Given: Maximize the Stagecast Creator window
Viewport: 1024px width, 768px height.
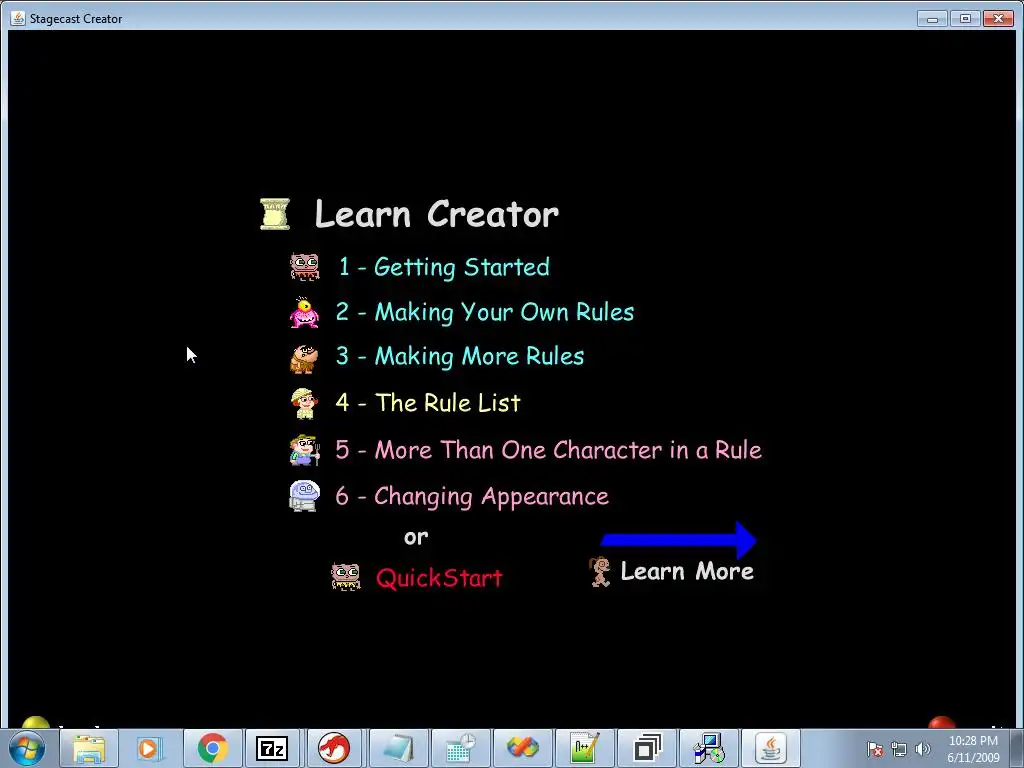Looking at the screenshot, I should click(x=965, y=18).
